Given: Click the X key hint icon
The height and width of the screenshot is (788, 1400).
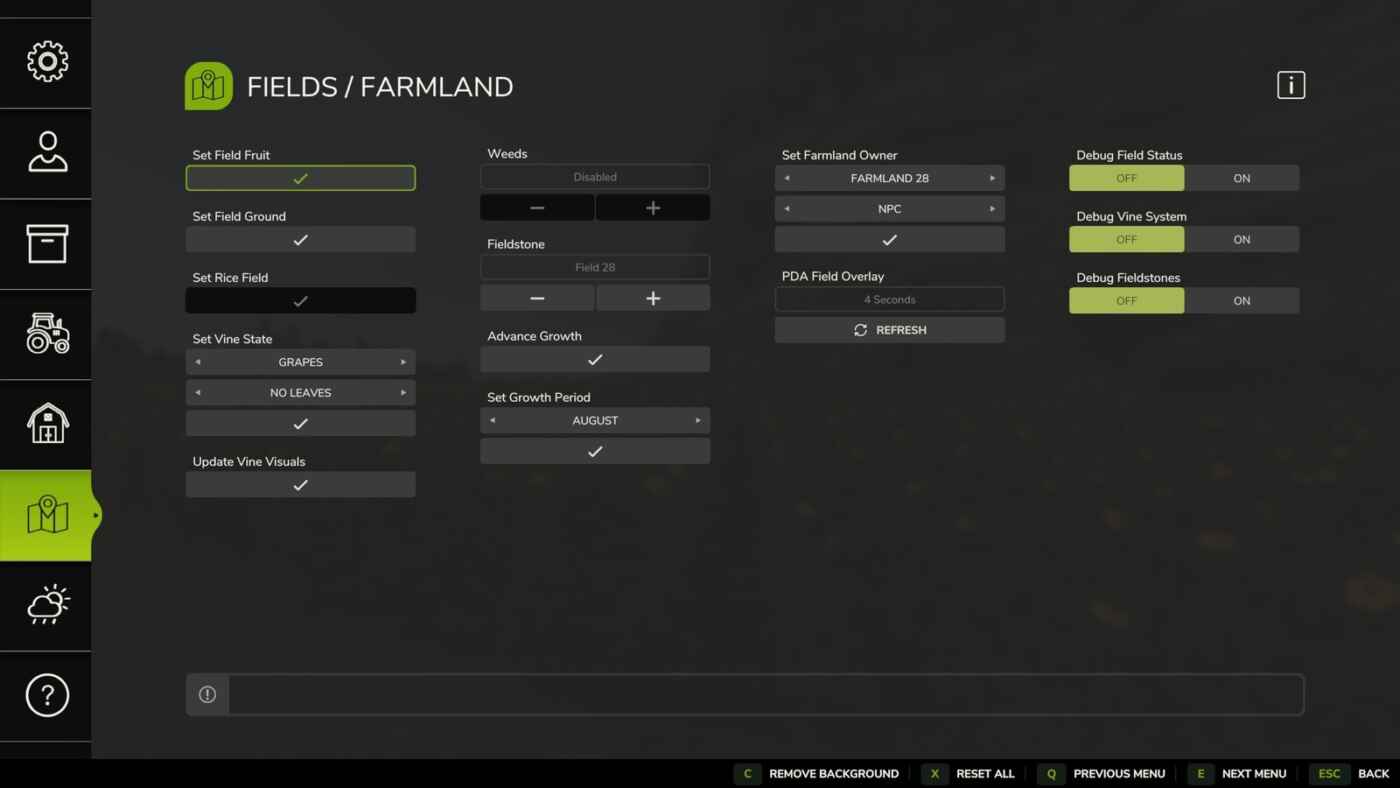Looking at the screenshot, I should coord(935,774).
